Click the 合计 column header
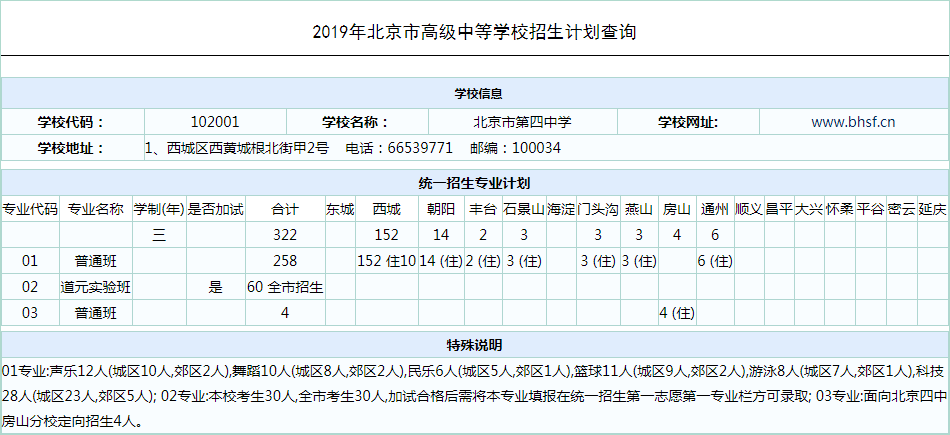The width and height of the screenshot is (950, 435). click(x=285, y=209)
